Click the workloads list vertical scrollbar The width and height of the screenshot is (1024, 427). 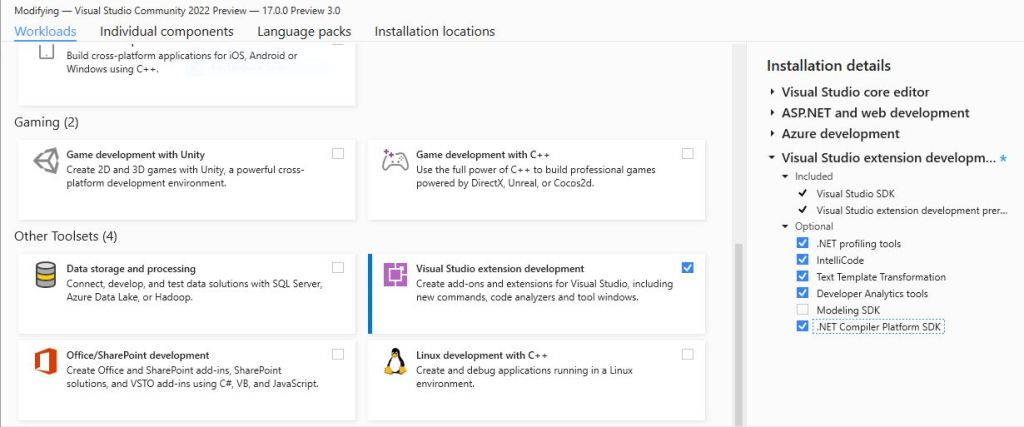click(x=740, y=330)
